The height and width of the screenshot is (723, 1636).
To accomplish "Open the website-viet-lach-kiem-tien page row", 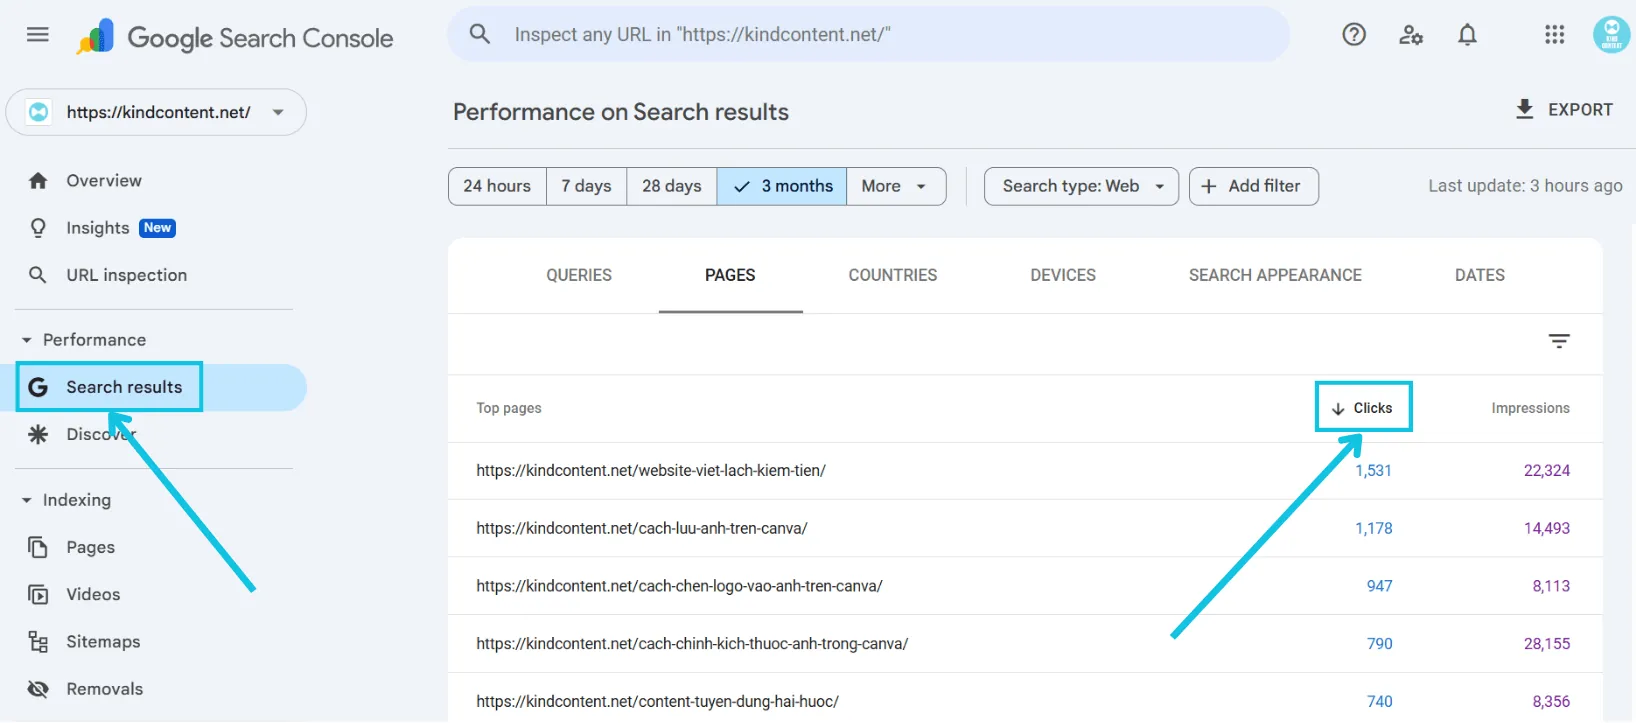I will coord(1025,471).
